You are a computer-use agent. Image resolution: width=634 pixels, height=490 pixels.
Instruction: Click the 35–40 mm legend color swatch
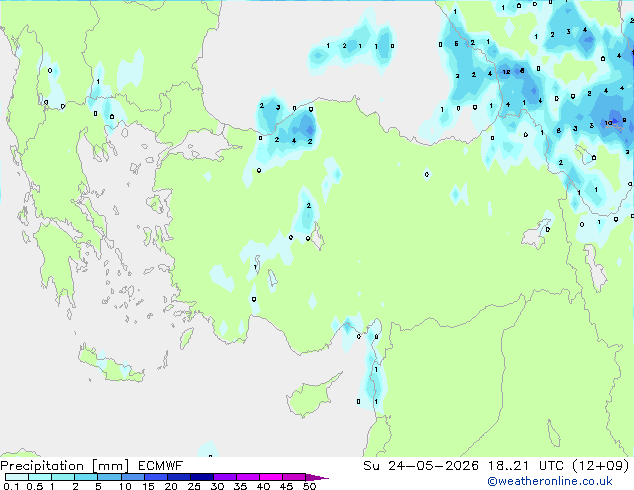248,477
